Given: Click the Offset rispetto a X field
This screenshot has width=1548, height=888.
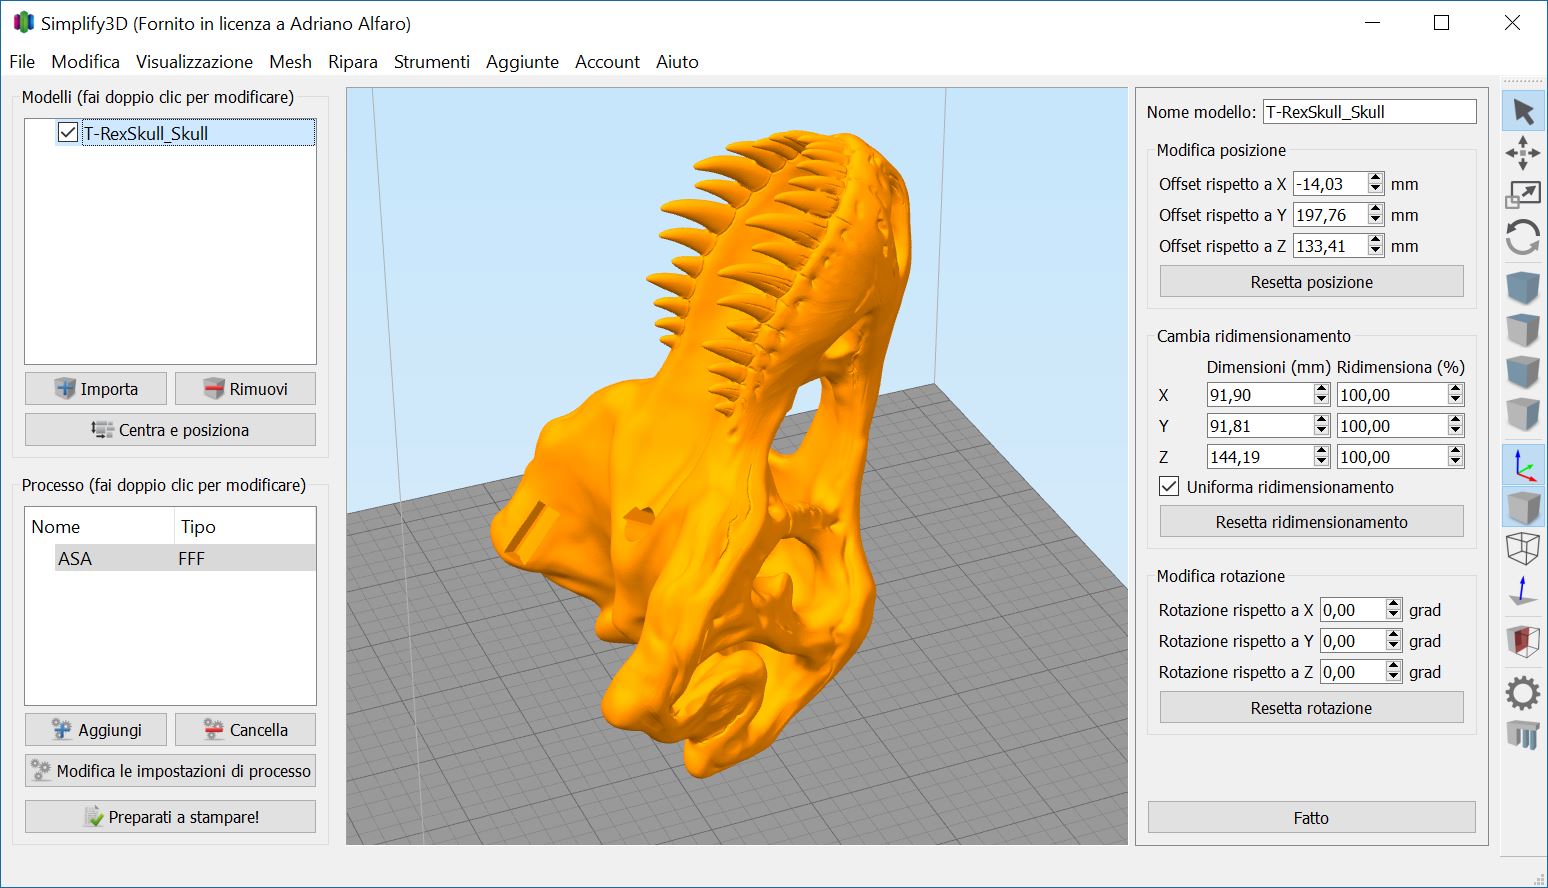Looking at the screenshot, I should 1330,184.
